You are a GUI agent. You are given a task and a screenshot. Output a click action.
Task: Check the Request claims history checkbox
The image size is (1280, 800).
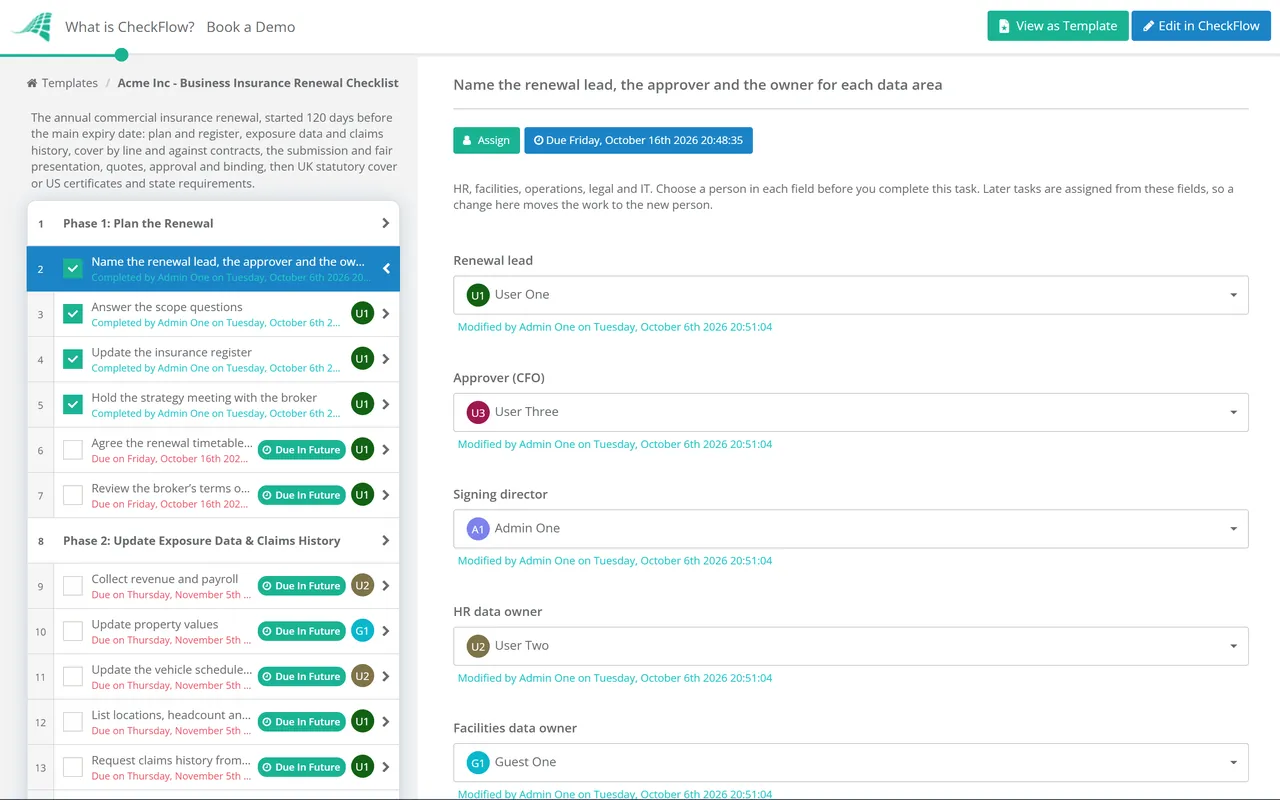click(x=73, y=767)
